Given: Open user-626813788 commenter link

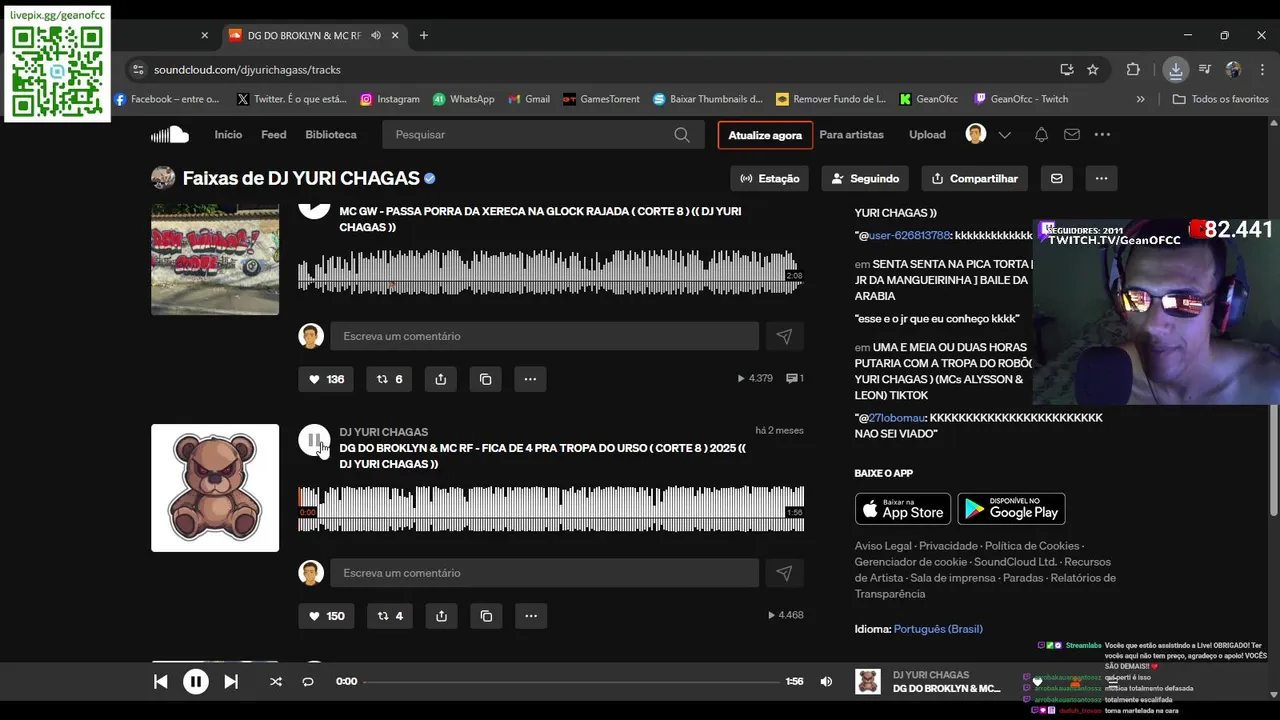Looking at the screenshot, I should 909,236.
